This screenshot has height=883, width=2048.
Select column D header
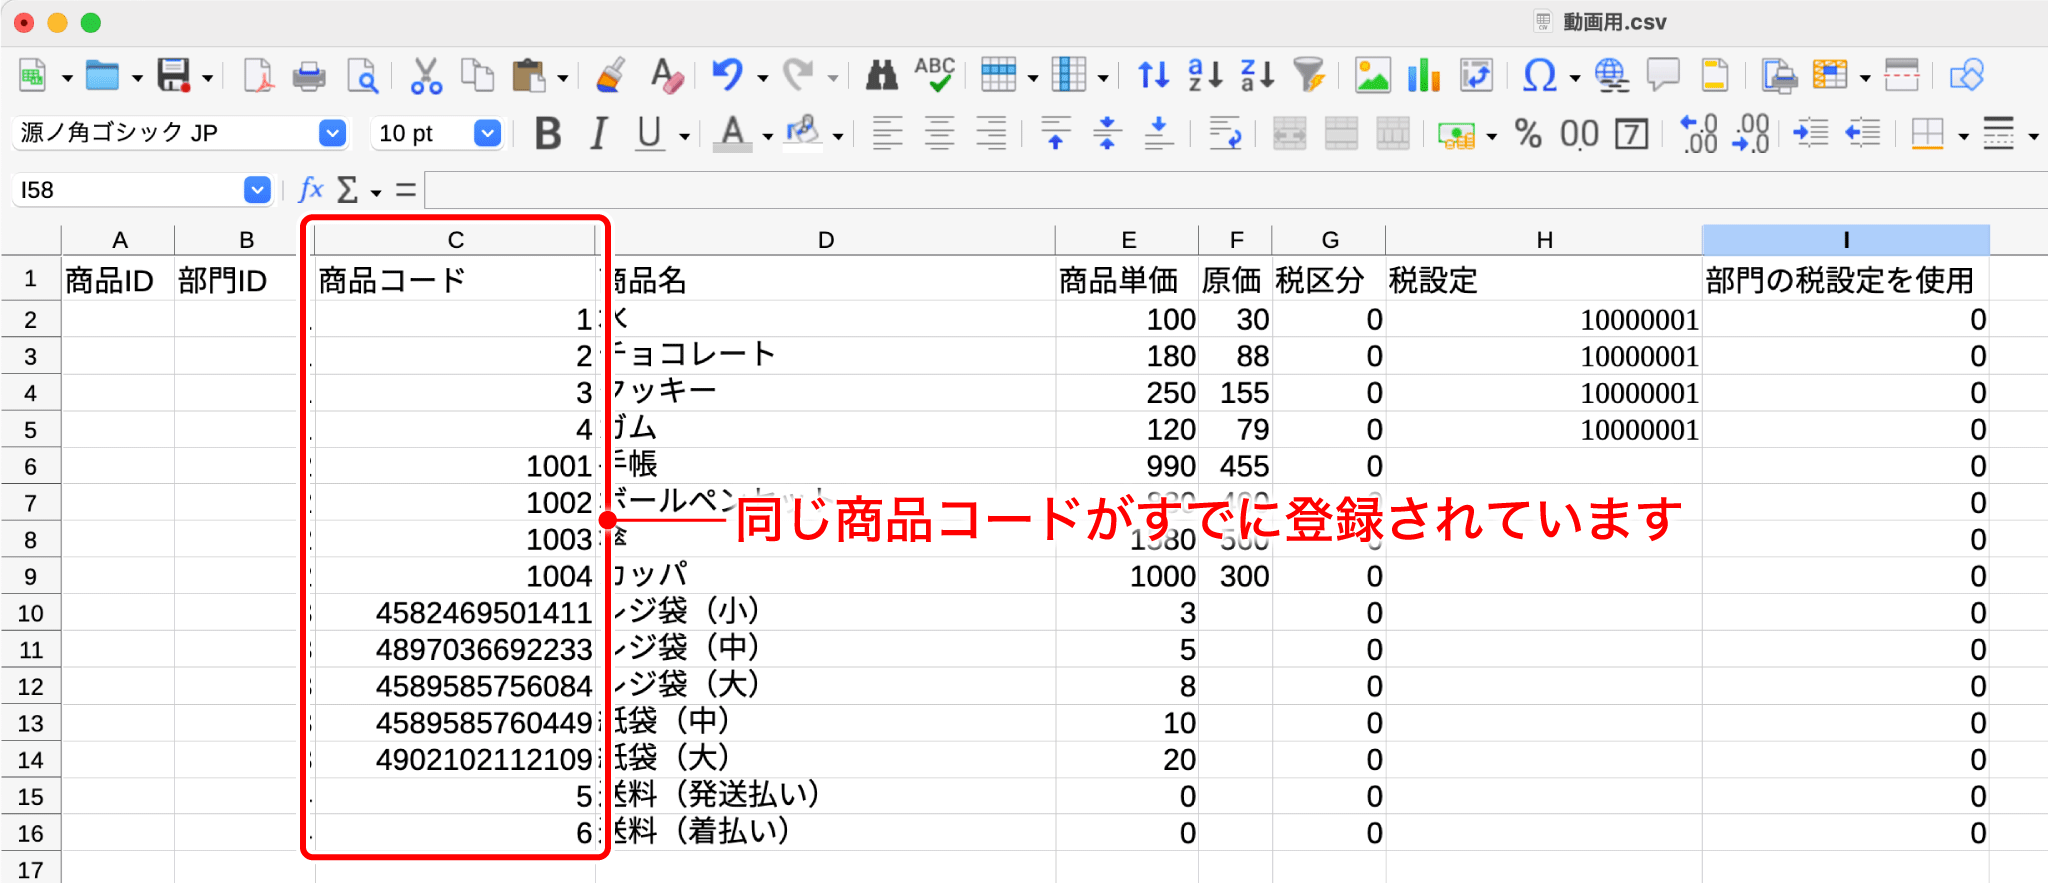[x=825, y=240]
